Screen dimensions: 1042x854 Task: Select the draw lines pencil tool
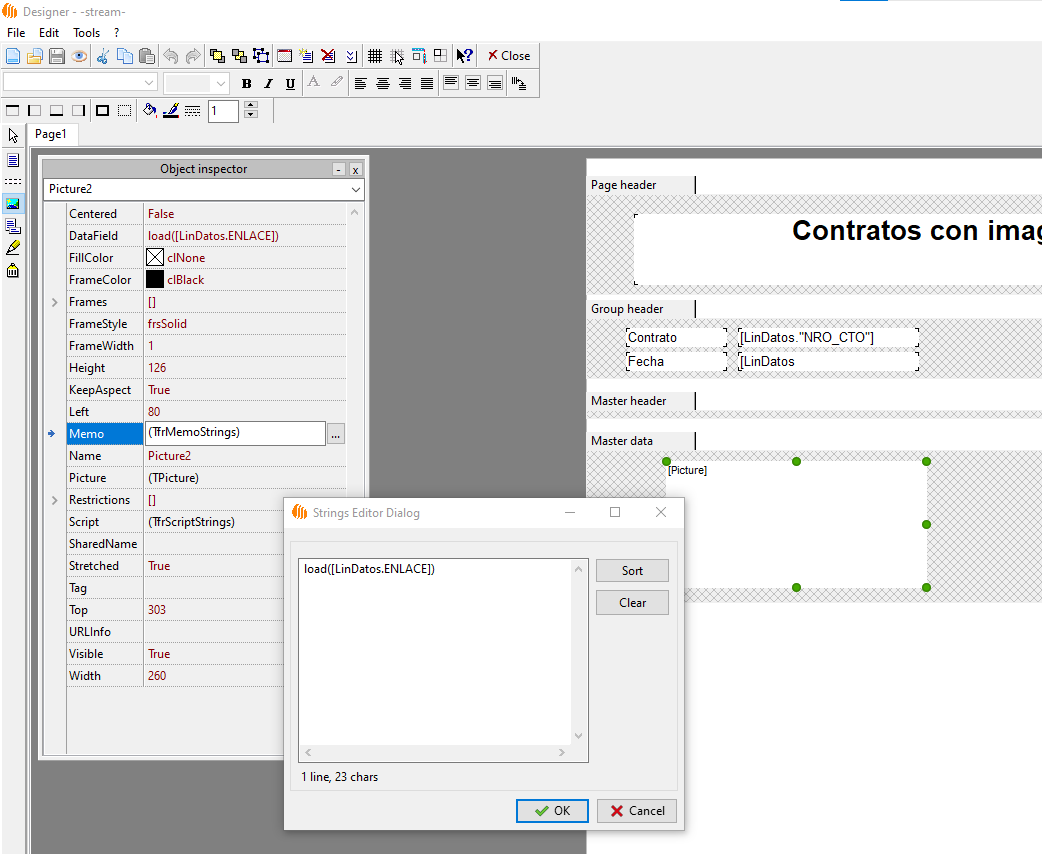tap(13, 247)
